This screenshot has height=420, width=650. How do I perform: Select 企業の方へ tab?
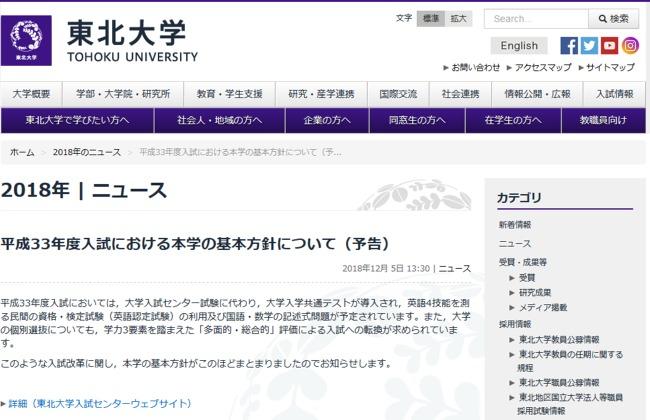coord(327,120)
